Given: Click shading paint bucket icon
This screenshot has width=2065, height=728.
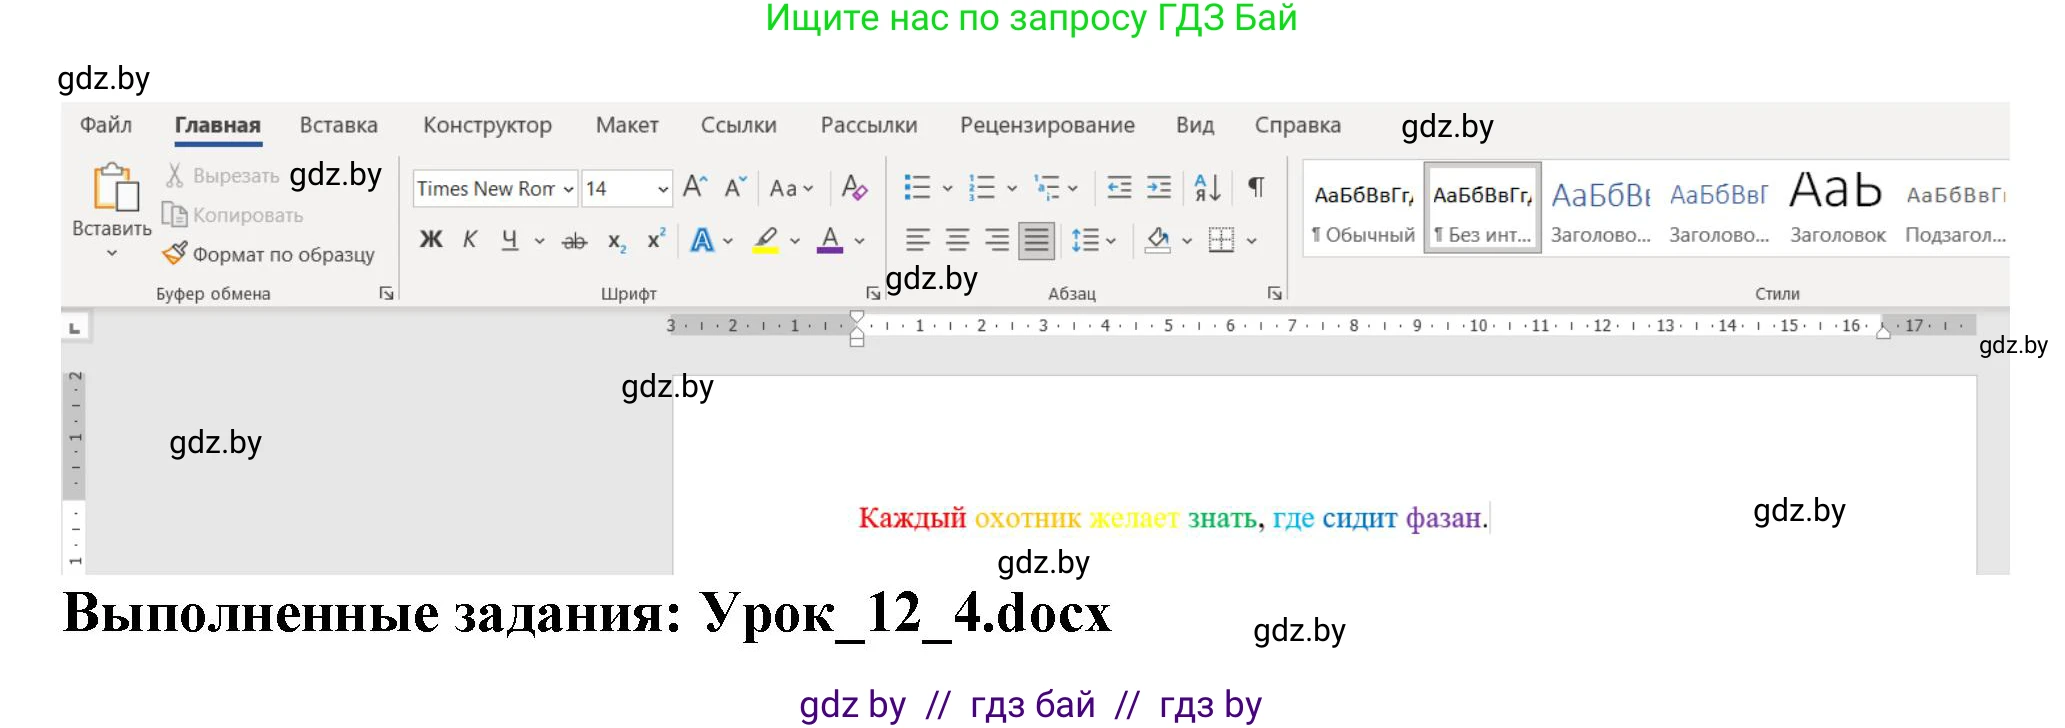Looking at the screenshot, I should click(1158, 240).
